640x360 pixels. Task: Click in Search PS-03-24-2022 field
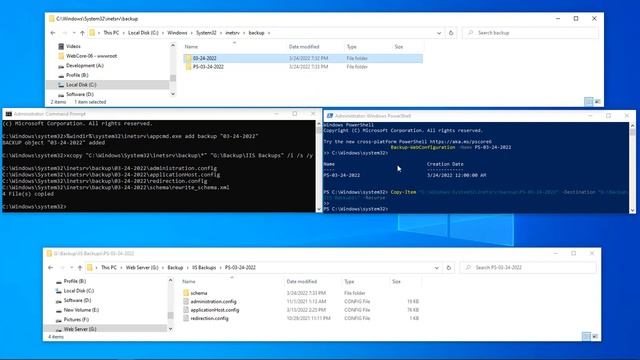click(x=528, y=268)
